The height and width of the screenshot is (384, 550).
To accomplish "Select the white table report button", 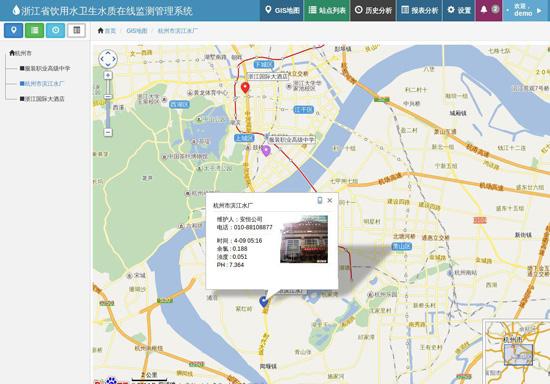I will (x=76, y=31).
